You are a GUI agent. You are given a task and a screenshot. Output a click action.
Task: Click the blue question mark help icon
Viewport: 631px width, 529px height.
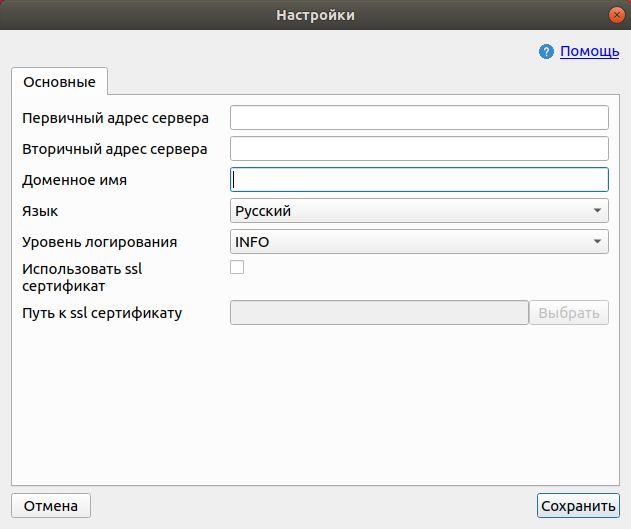pyautogui.click(x=546, y=51)
